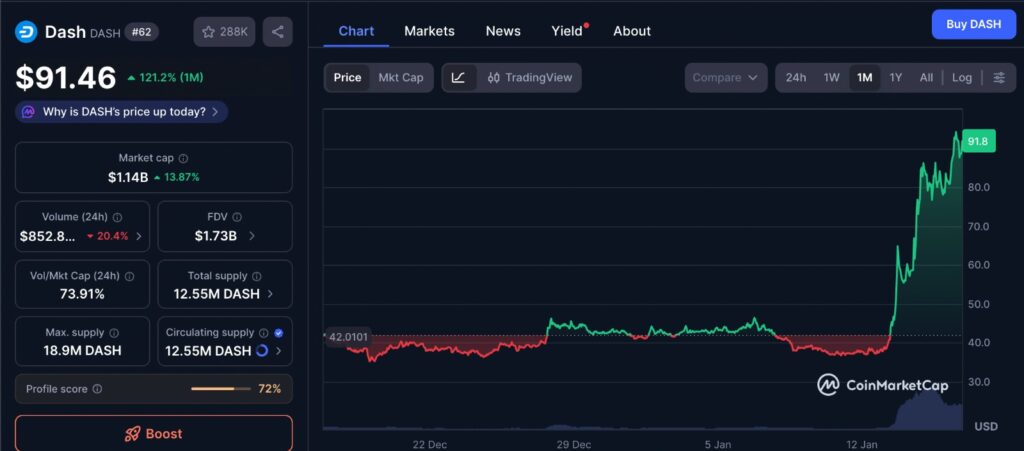This screenshot has height=451, width=1024.
Task: Click the 12 Jan date axis label
Action: point(862,444)
